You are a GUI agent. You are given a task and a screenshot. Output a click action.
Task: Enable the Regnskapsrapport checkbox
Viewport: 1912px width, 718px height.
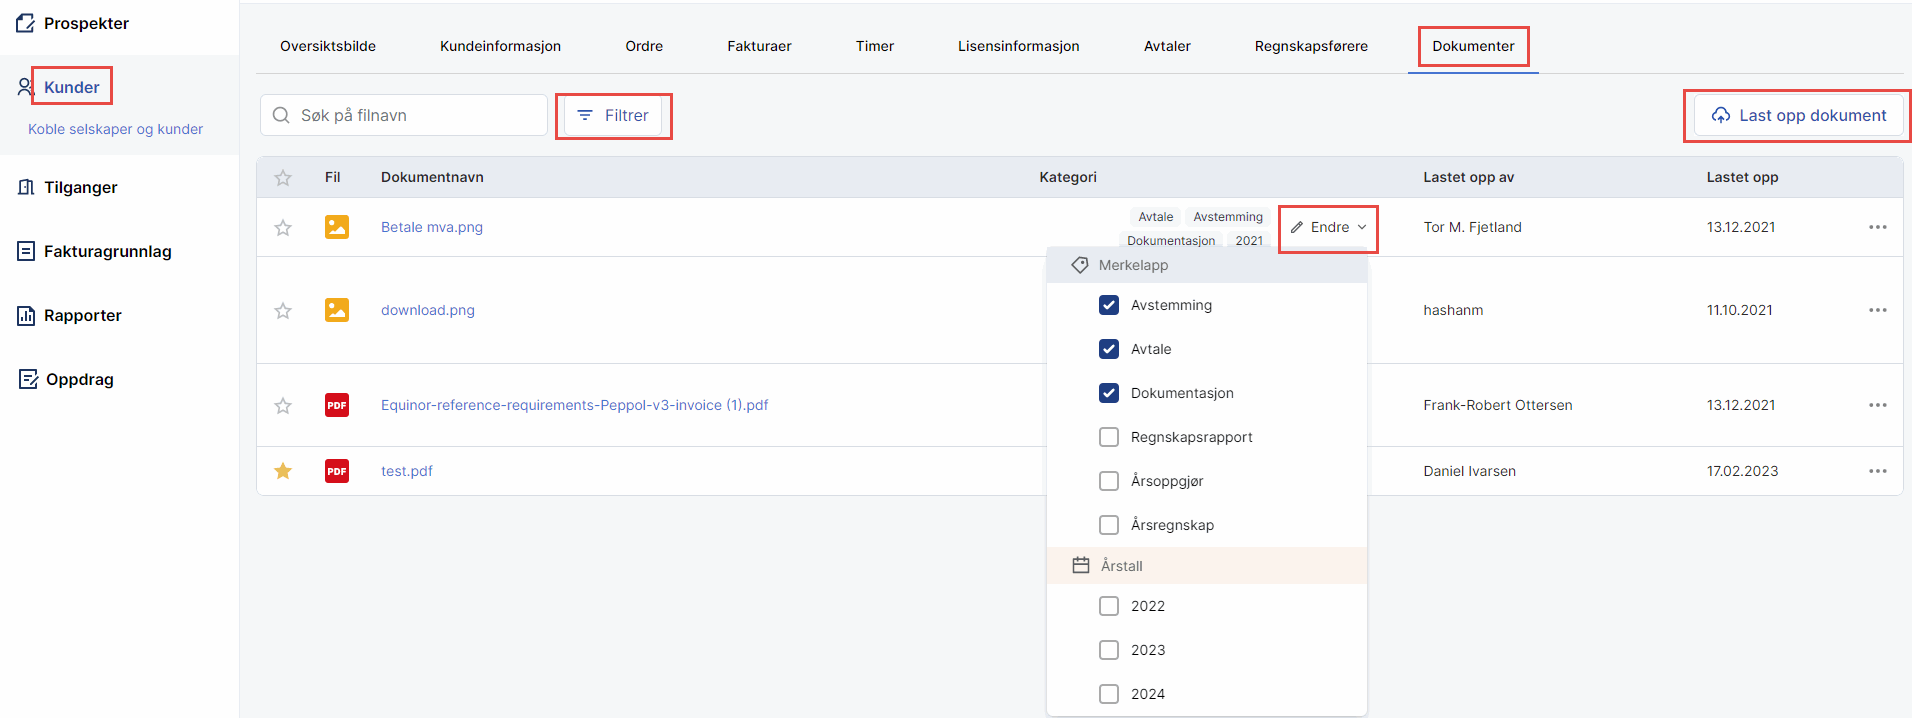tap(1109, 437)
